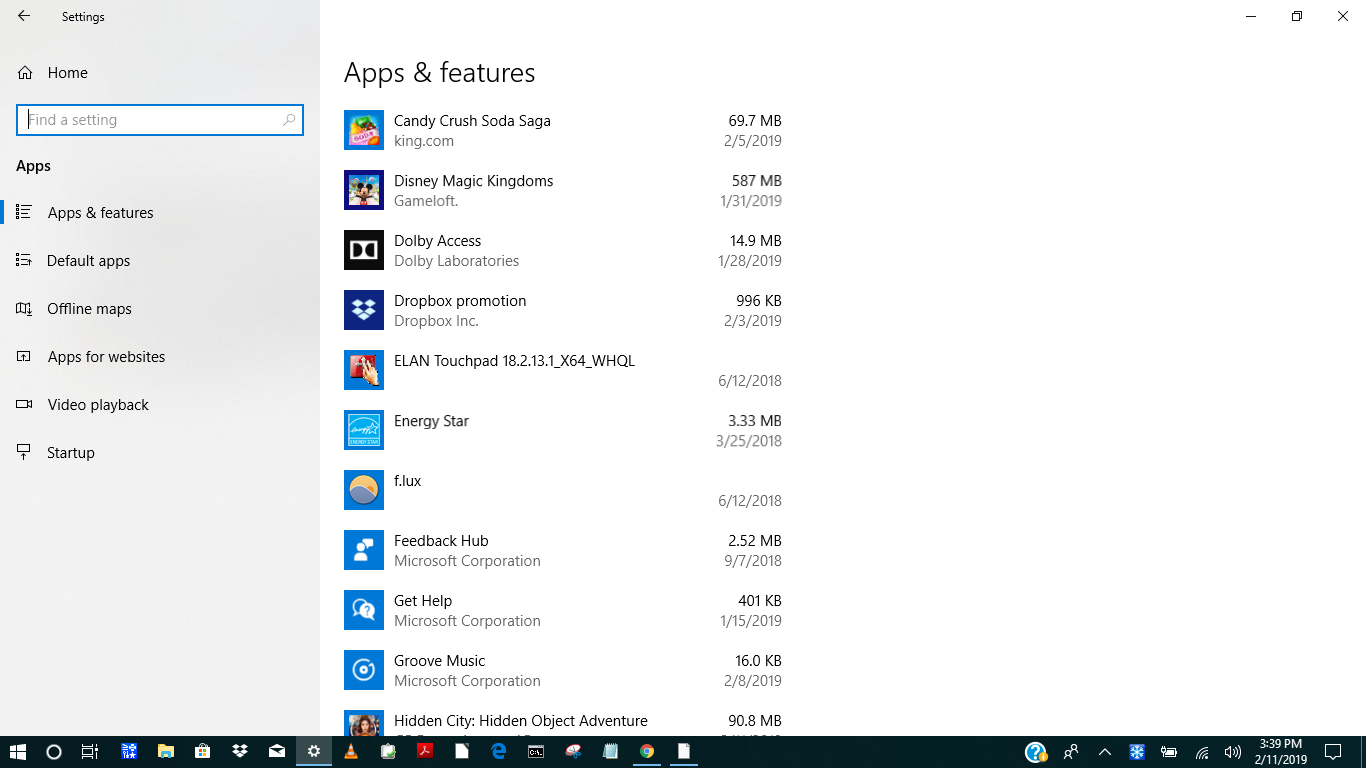Select the Get Help app name

423,601
